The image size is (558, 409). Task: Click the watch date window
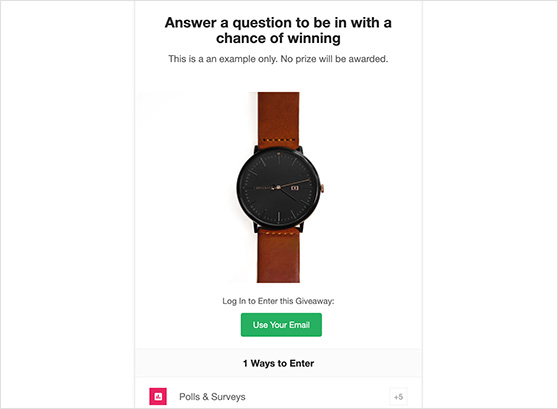click(x=295, y=188)
